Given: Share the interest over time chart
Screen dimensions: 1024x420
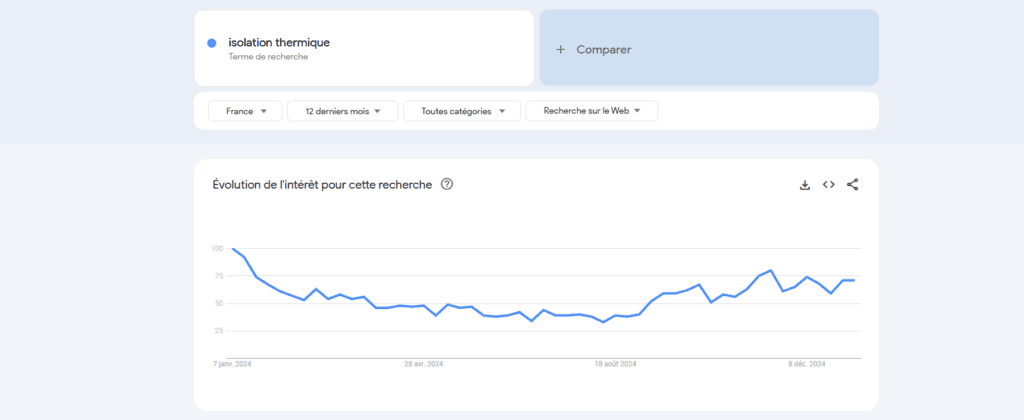Looking at the screenshot, I should pos(852,185).
